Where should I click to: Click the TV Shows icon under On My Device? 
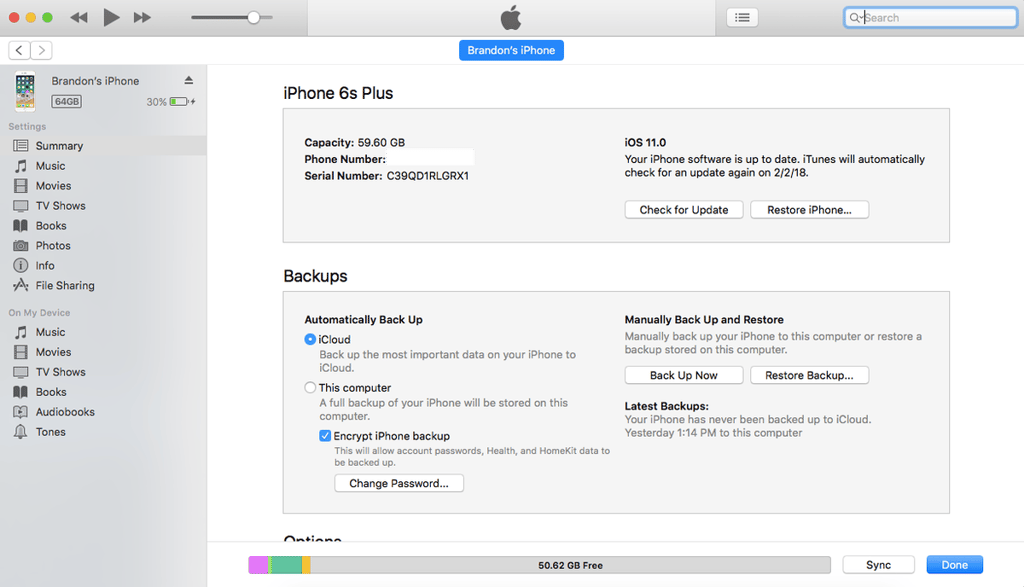[21, 372]
